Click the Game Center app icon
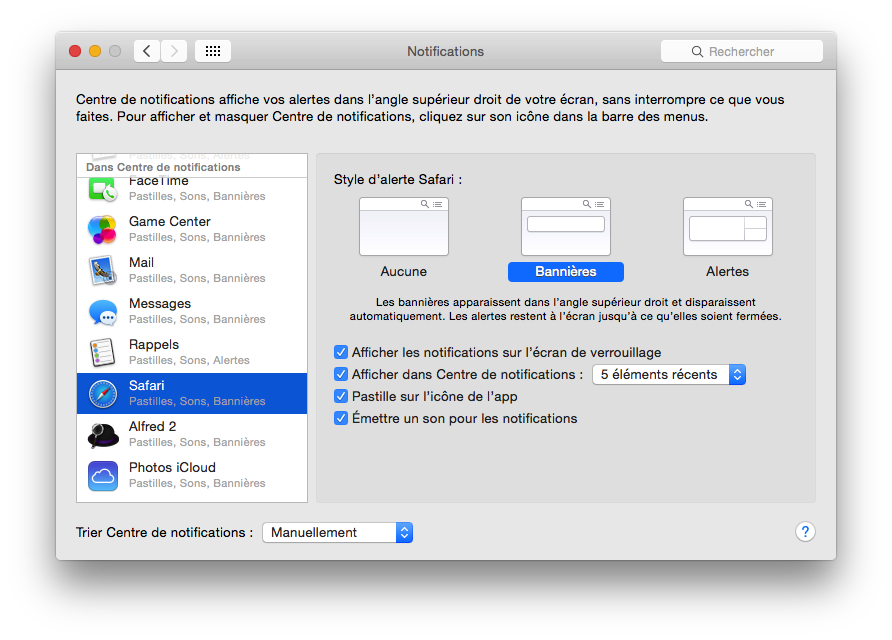892x640 pixels. (102, 229)
